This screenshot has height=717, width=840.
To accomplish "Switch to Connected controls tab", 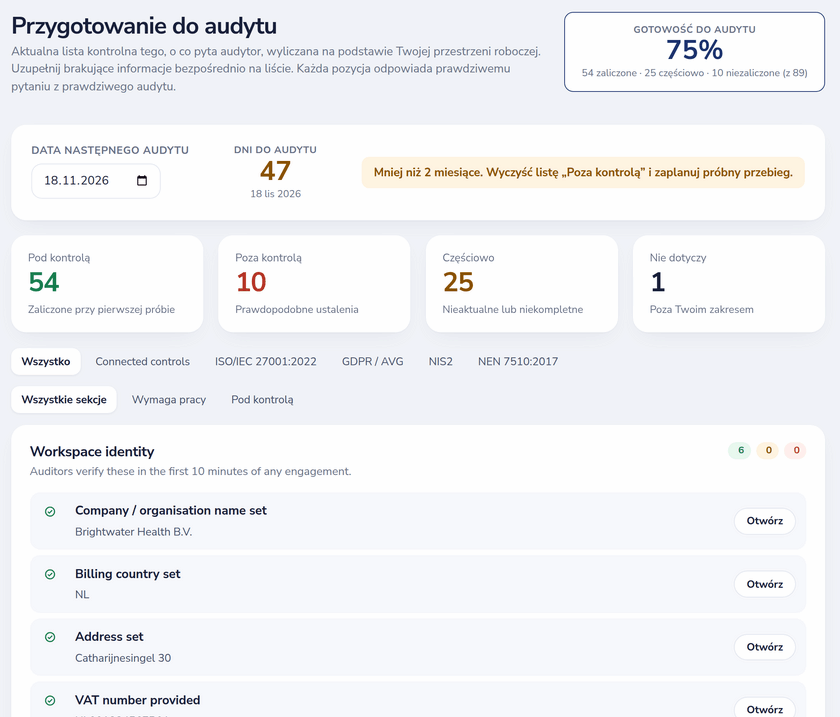I will 142,362.
